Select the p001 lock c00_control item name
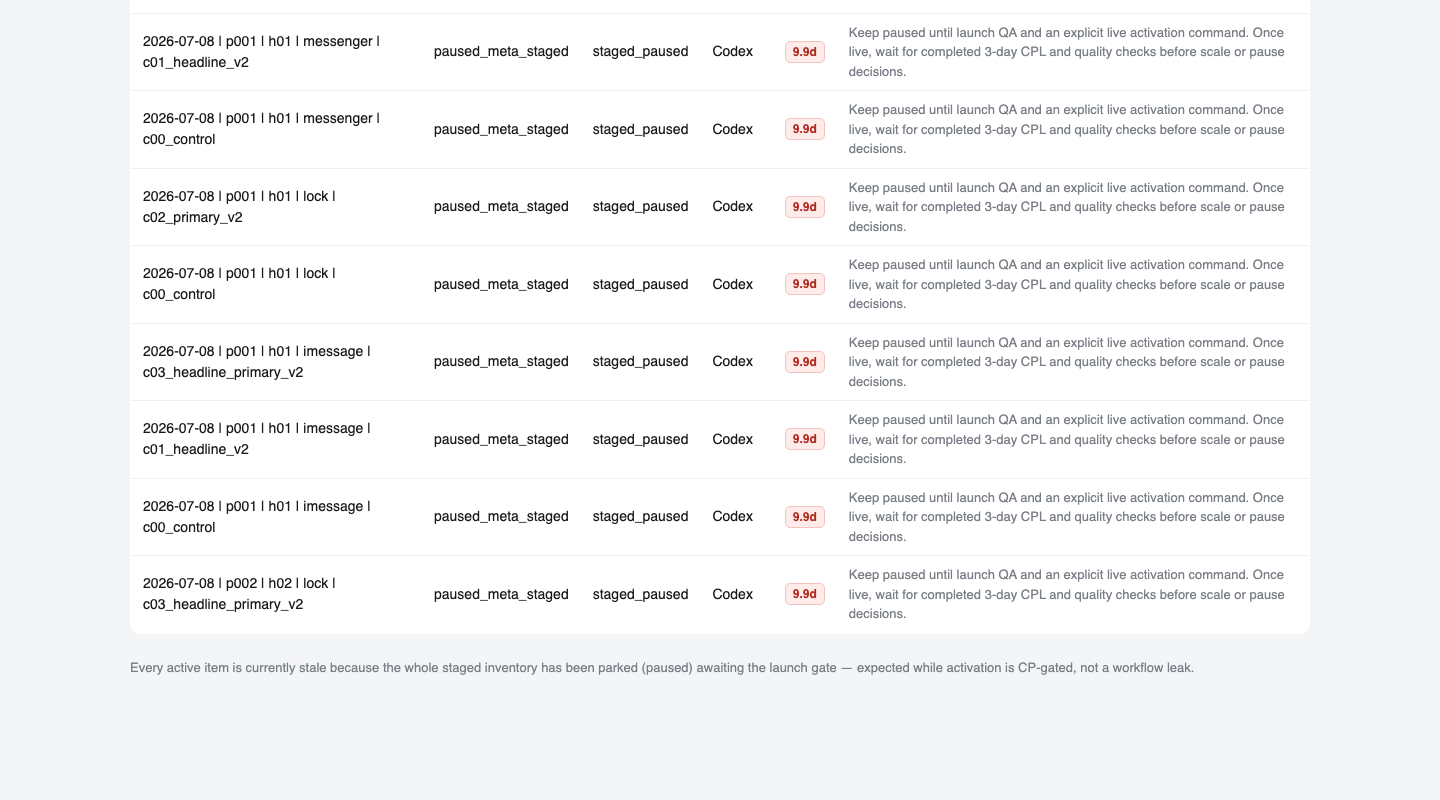Screen dimensions: 1440x800 239,284
